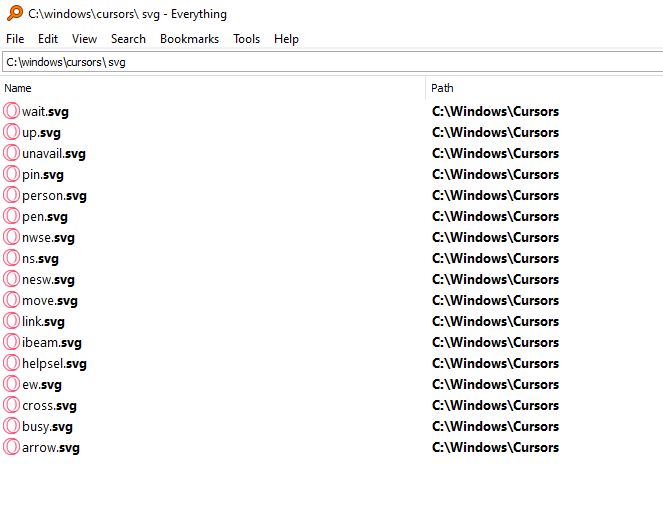663x520 pixels.
Task: Click the Opera icon next to pin.svg
Action: pyautogui.click(x=12, y=174)
